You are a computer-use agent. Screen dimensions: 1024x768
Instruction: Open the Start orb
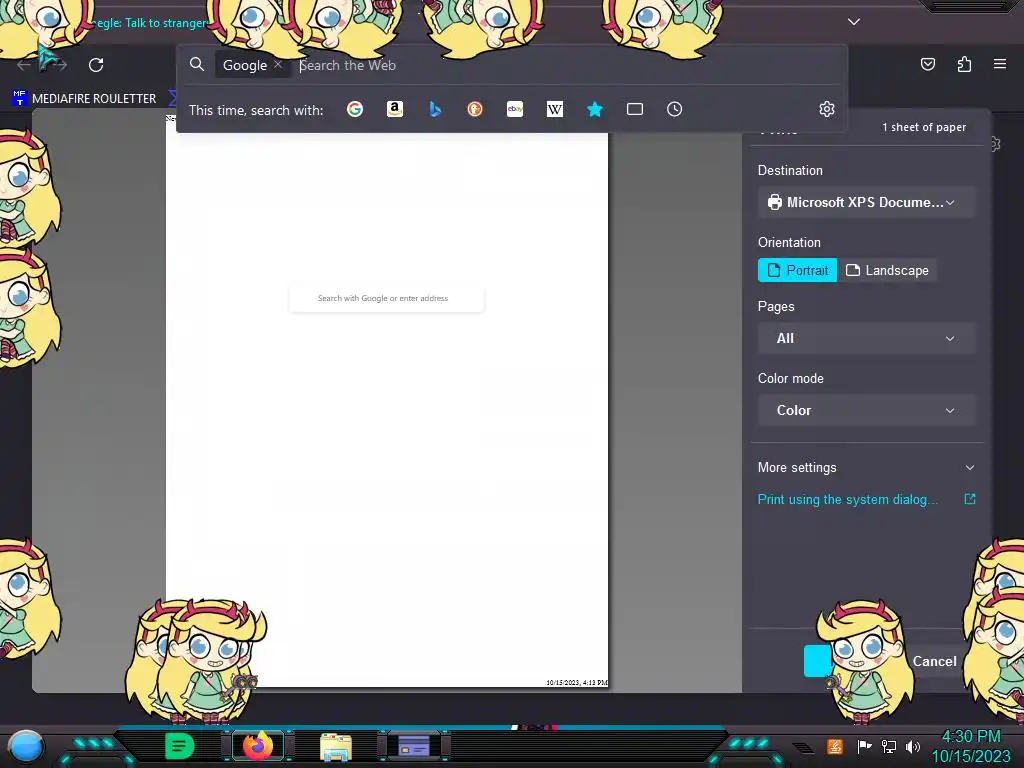click(x=25, y=746)
